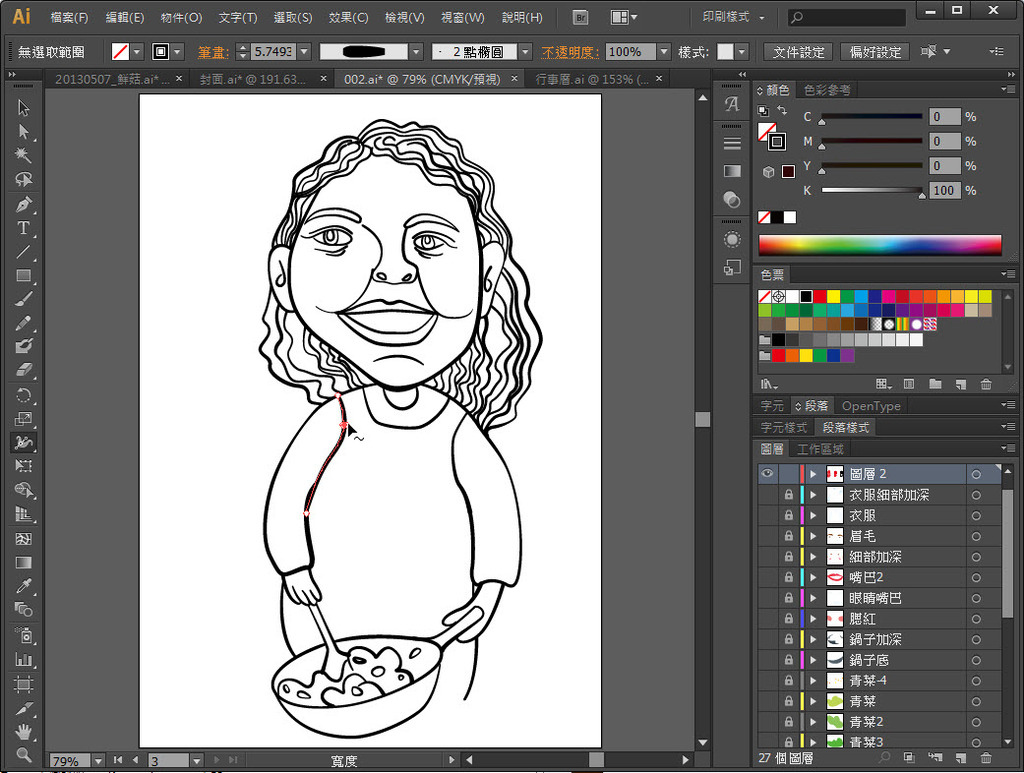Pick the Magic Wand tool
1024x773 pixels.
coord(24,156)
